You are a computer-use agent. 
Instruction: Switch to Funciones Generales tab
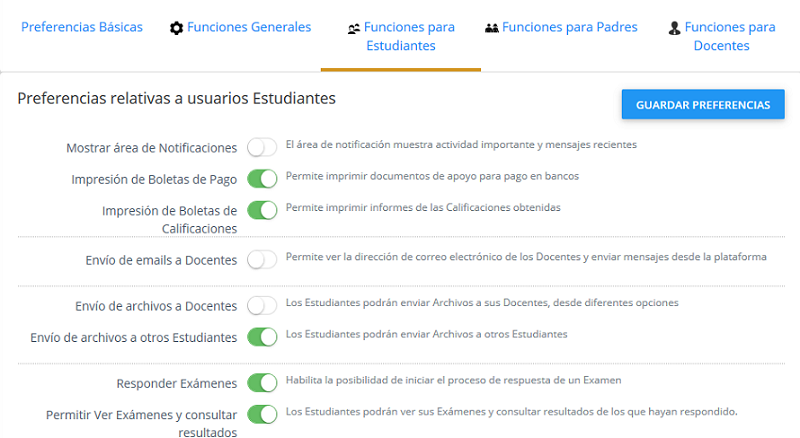tap(248, 28)
